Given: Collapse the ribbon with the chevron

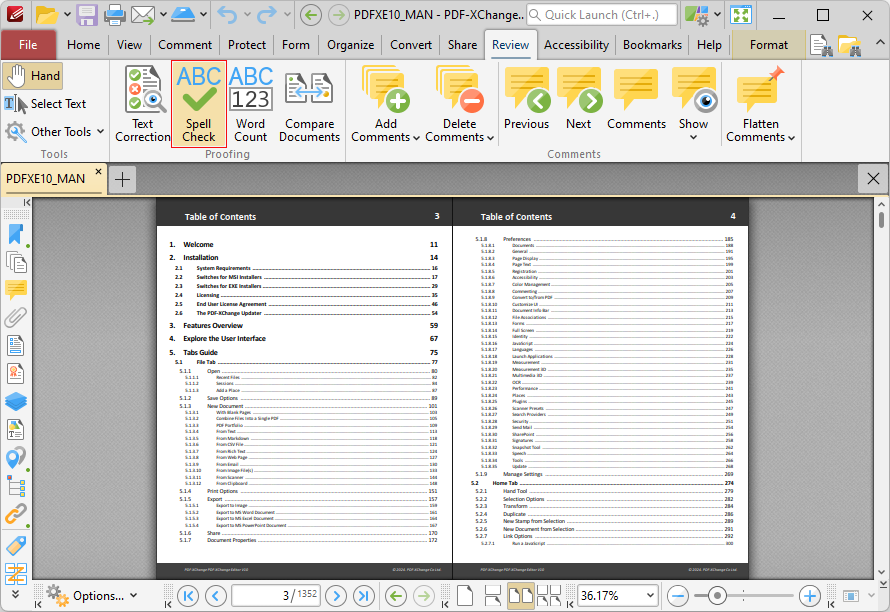Looking at the screenshot, I should click(x=879, y=43).
